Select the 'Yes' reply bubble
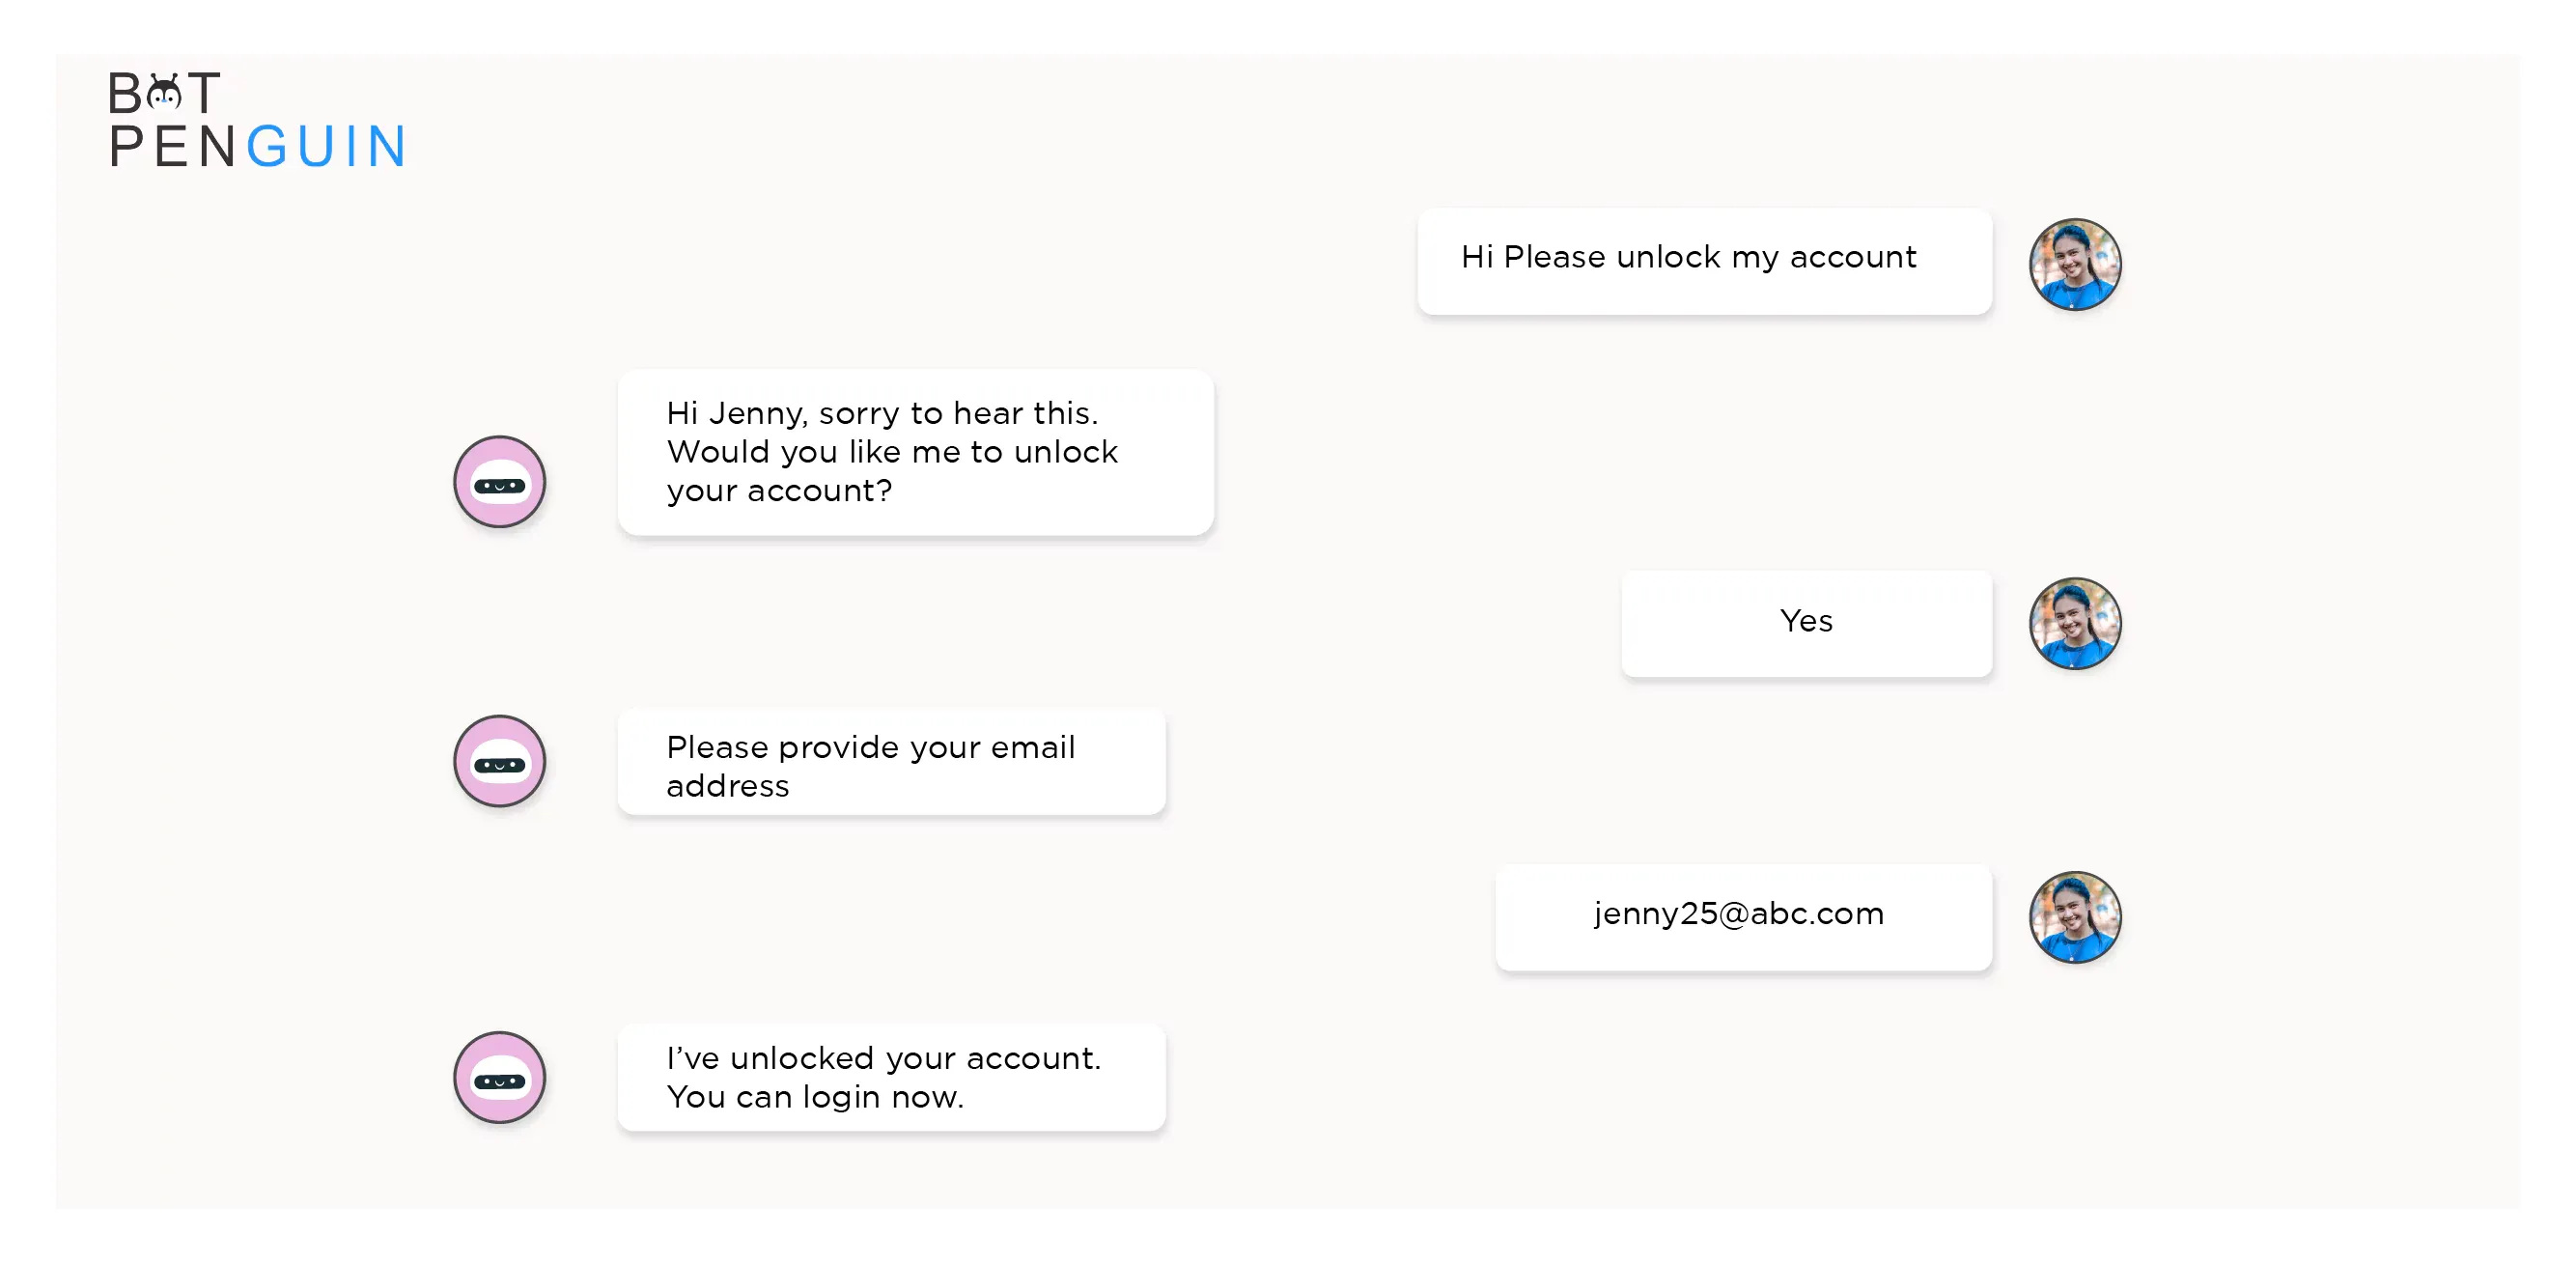 (1806, 624)
